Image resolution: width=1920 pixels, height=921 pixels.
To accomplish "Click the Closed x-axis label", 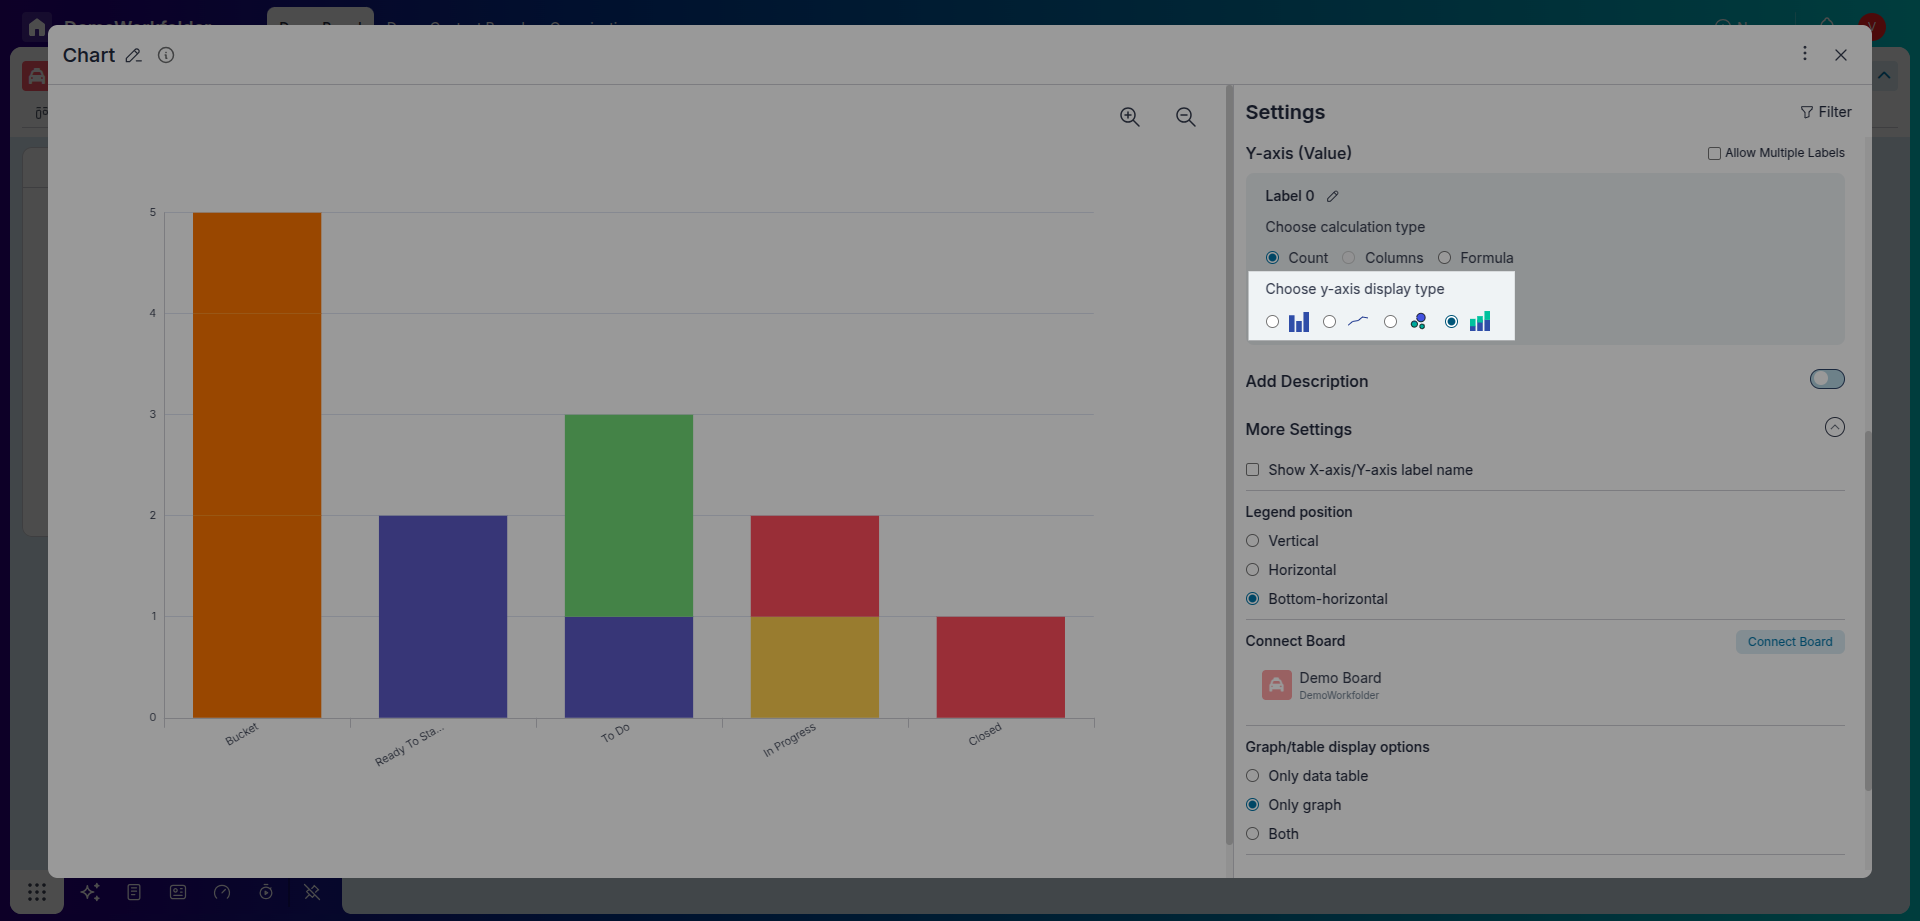I will point(985,734).
